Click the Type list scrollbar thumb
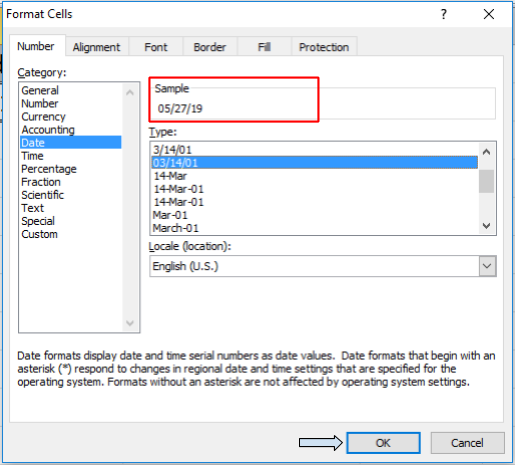The image size is (515, 465). [x=486, y=181]
